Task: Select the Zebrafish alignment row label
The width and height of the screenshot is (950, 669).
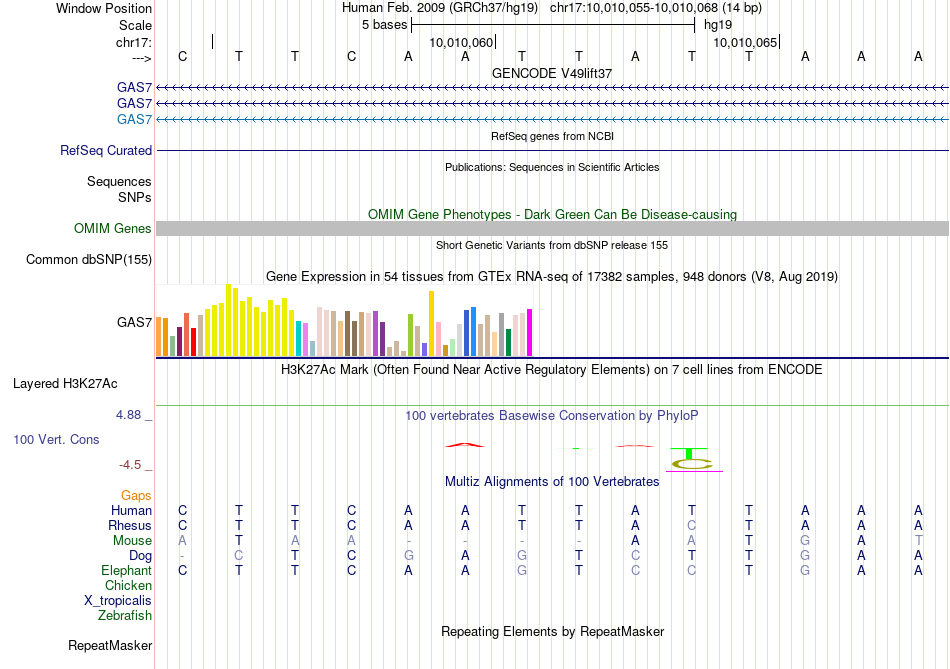Action: pyautogui.click(x=124, y=616)
